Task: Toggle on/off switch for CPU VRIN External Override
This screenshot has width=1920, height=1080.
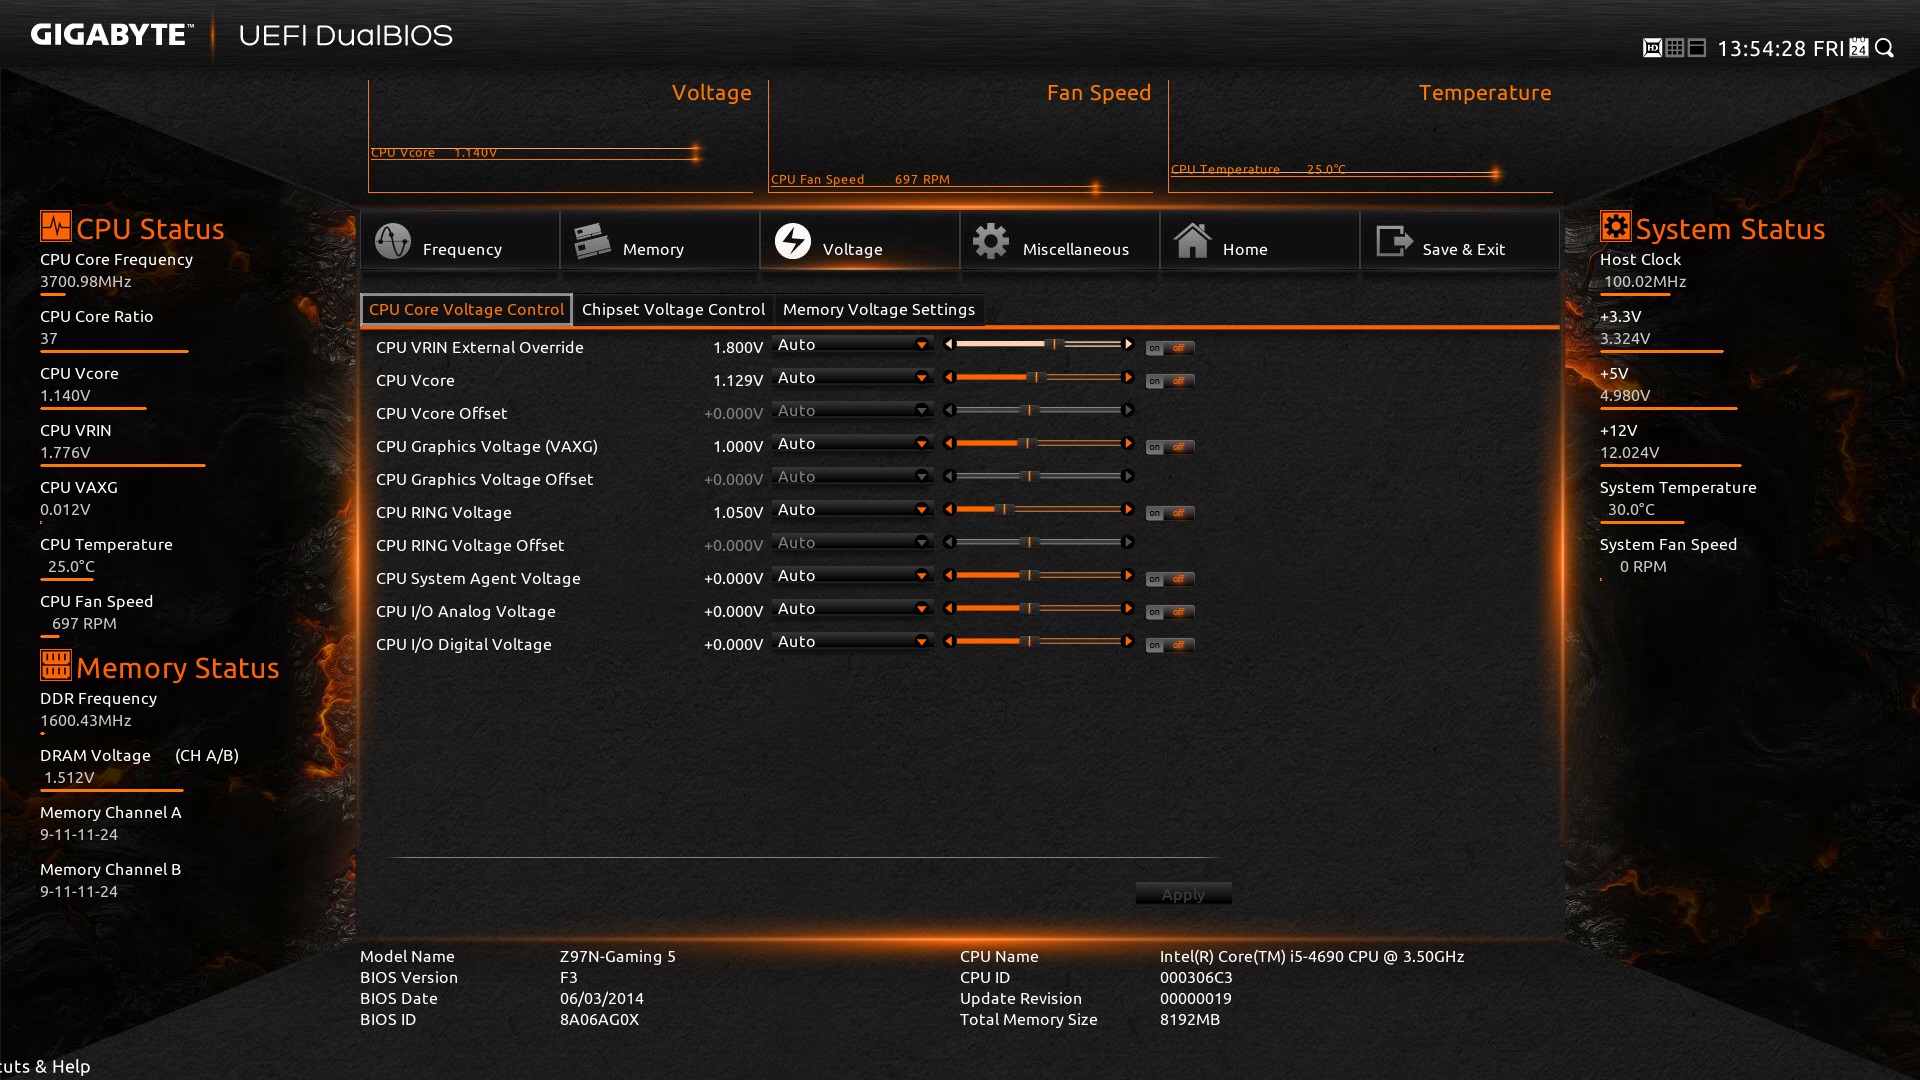Action: point(1170,348)
